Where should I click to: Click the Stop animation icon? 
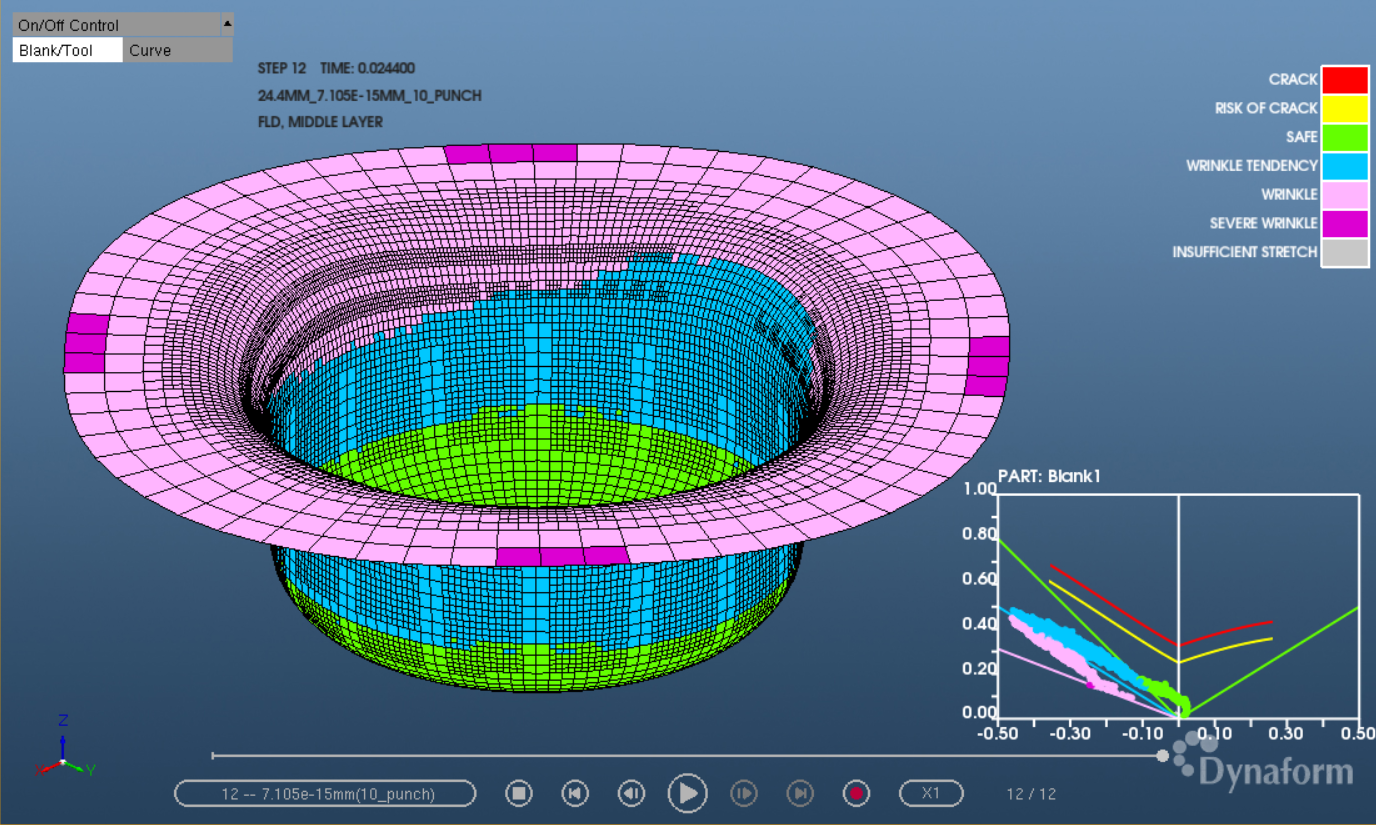pos(518,794)
